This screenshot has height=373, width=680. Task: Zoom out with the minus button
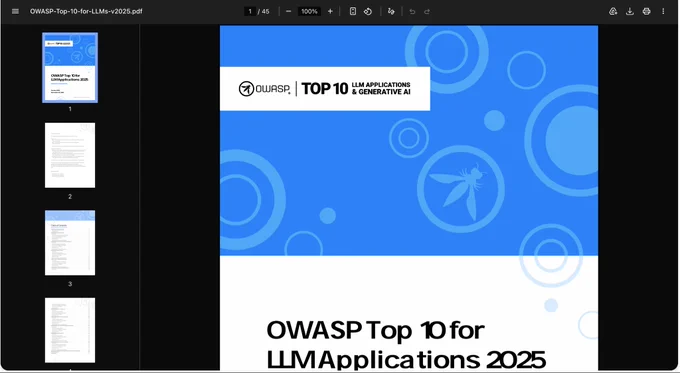tap(288, 11)
